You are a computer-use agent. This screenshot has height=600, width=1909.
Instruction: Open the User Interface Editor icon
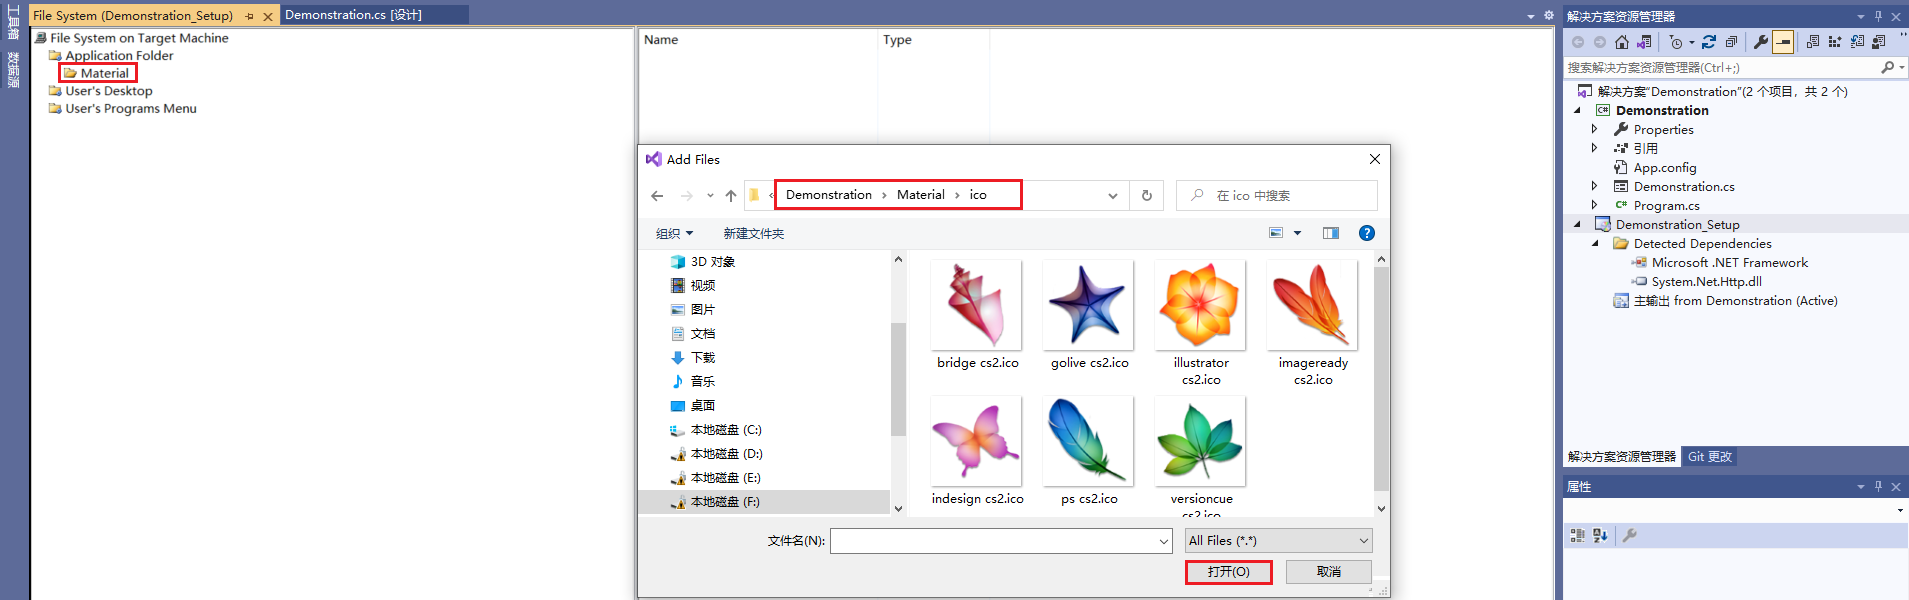pyautogui.click(x=1879, y=42)
